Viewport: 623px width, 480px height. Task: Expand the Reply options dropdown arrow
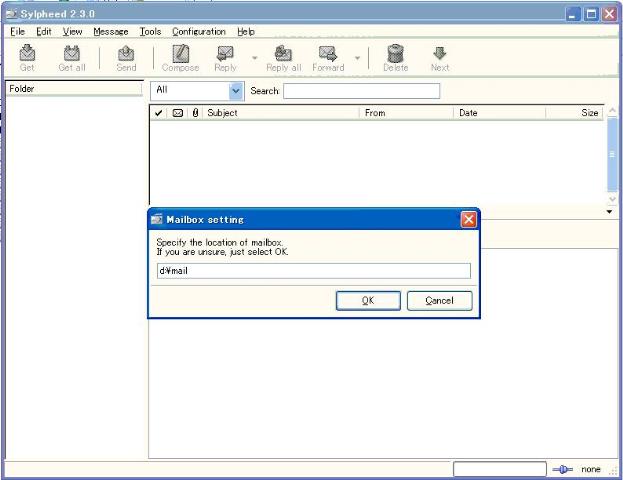254,58
